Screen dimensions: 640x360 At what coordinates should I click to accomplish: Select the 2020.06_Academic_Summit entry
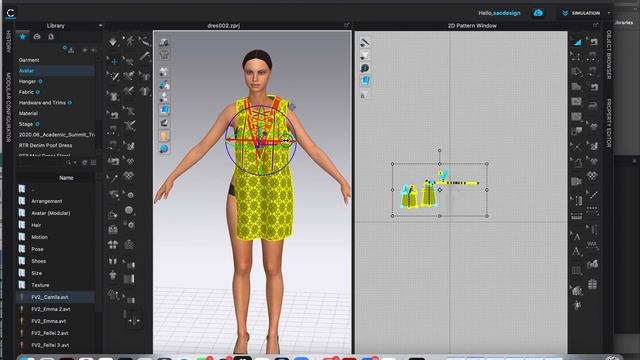coord(56,135)
